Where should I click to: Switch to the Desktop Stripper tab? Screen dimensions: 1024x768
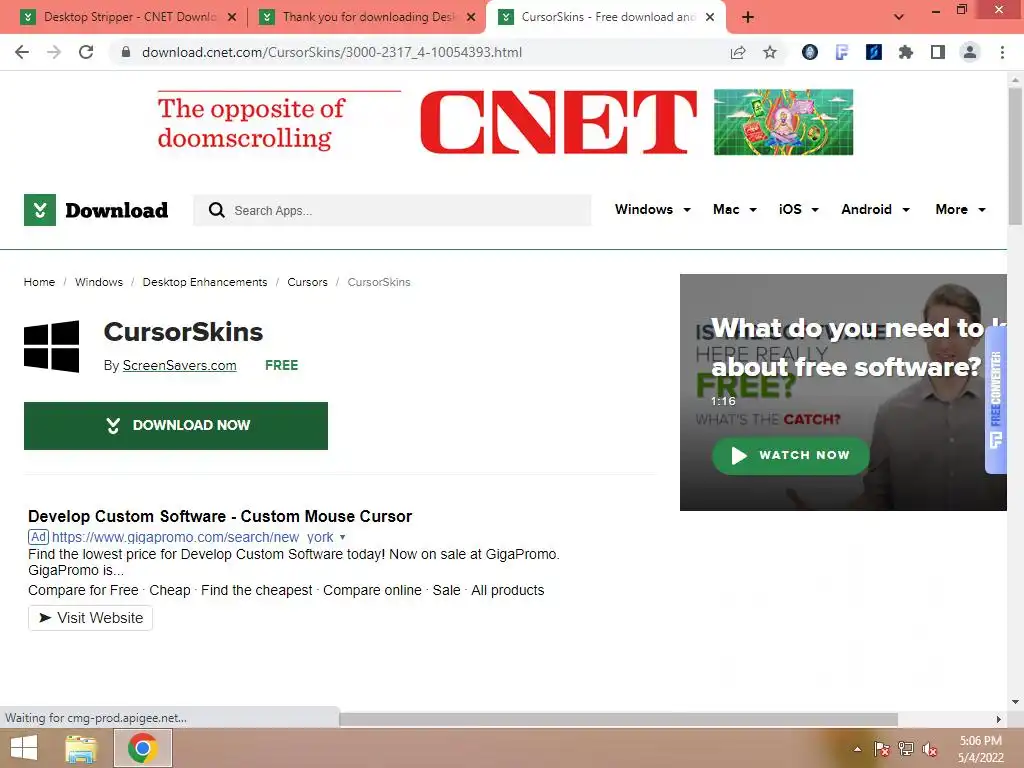129,17
